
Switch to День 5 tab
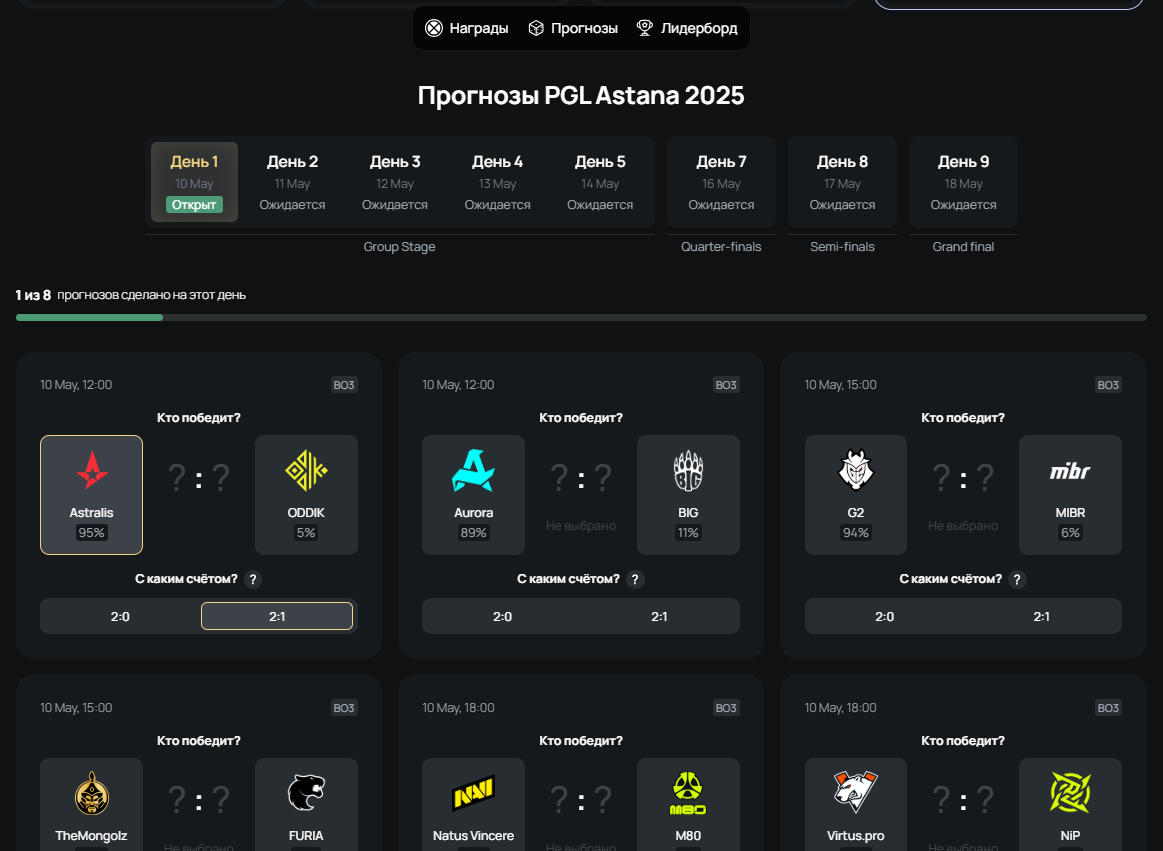(x=600, y=182)
